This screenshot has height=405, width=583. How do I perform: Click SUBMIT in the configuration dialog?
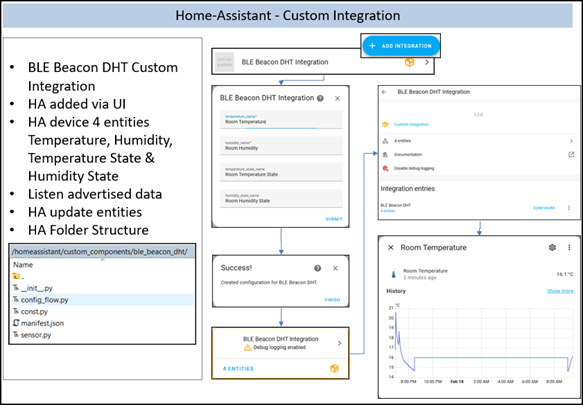pyautogui.click(x=334, y=219)
